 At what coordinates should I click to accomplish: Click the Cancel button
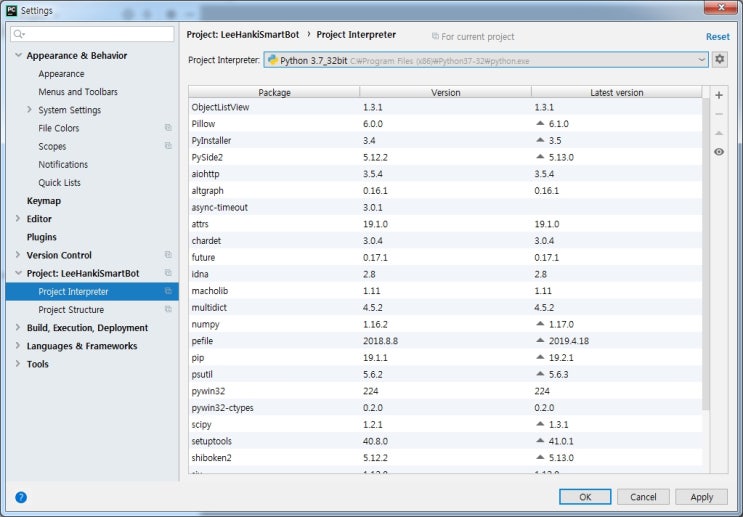pos(643,497)
